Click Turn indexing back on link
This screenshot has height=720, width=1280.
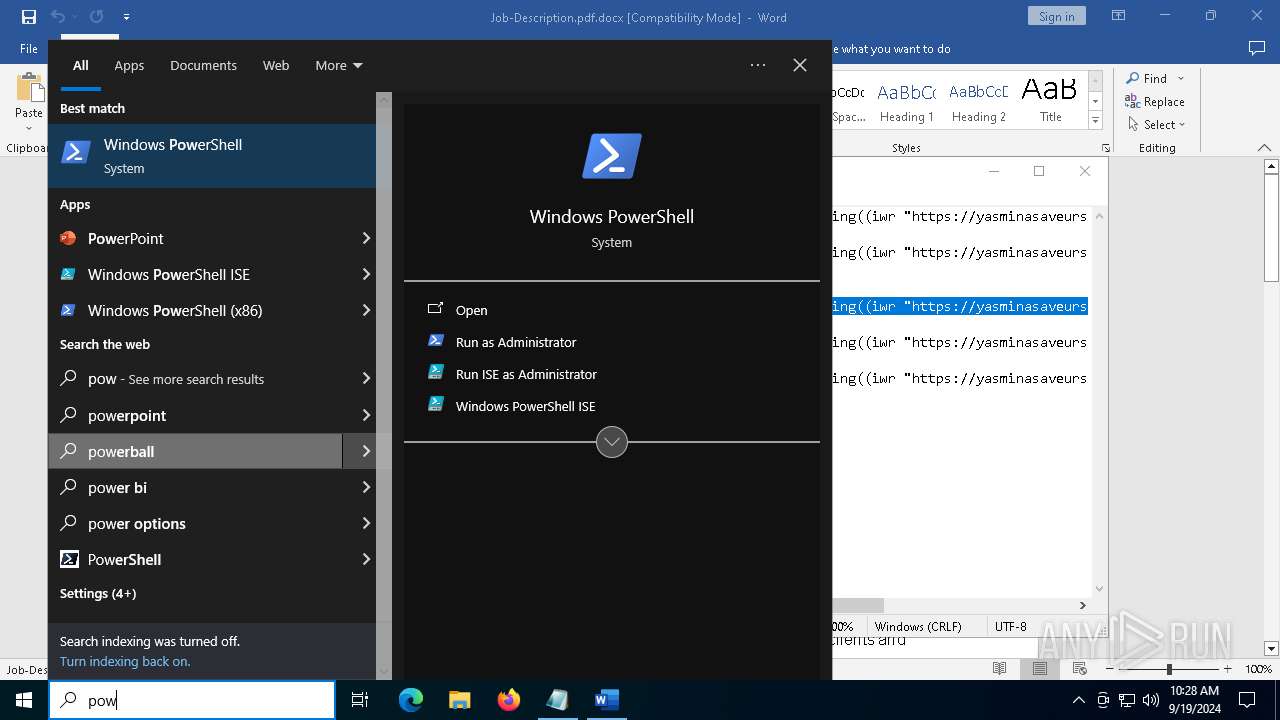click(x=125, y=661)
